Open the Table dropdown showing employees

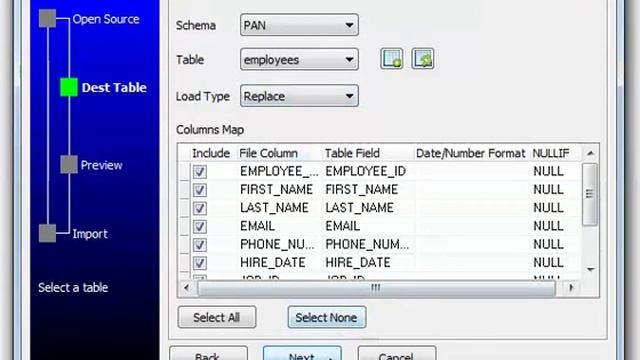coord(299,60)
